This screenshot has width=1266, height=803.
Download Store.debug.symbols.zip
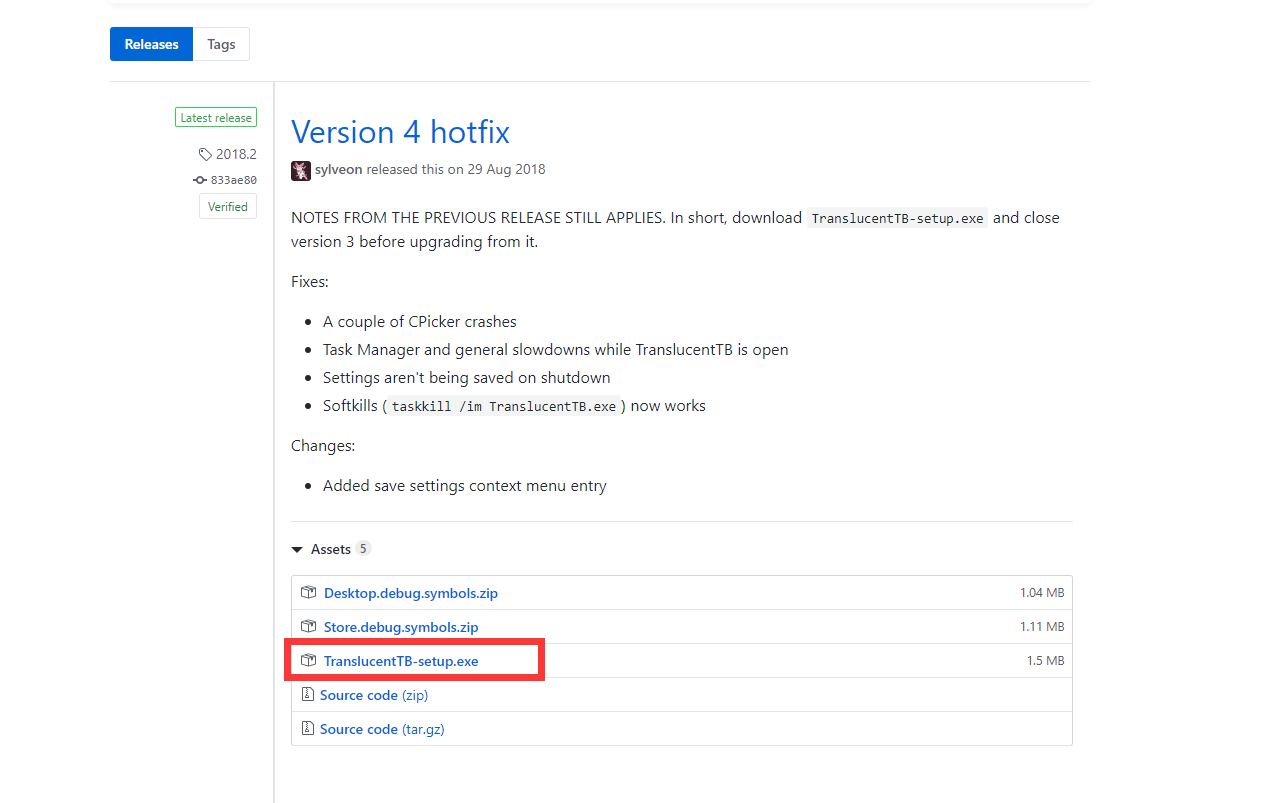click(x=401, y=627)
